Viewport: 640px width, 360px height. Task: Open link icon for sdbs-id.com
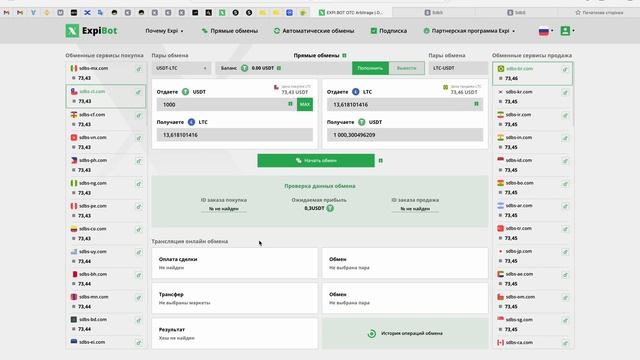pyautogui.click(x=565, y=162)
